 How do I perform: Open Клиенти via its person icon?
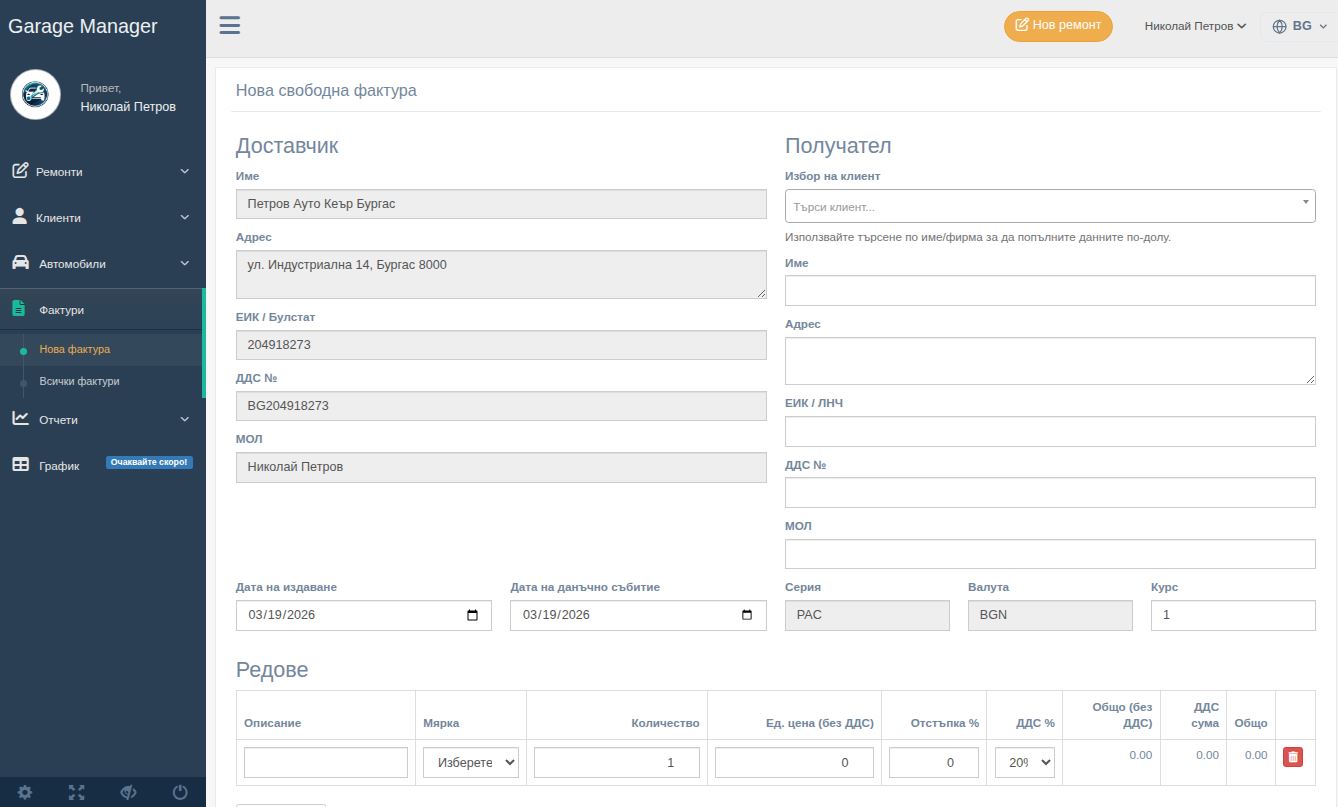click(x=20, y=217)
